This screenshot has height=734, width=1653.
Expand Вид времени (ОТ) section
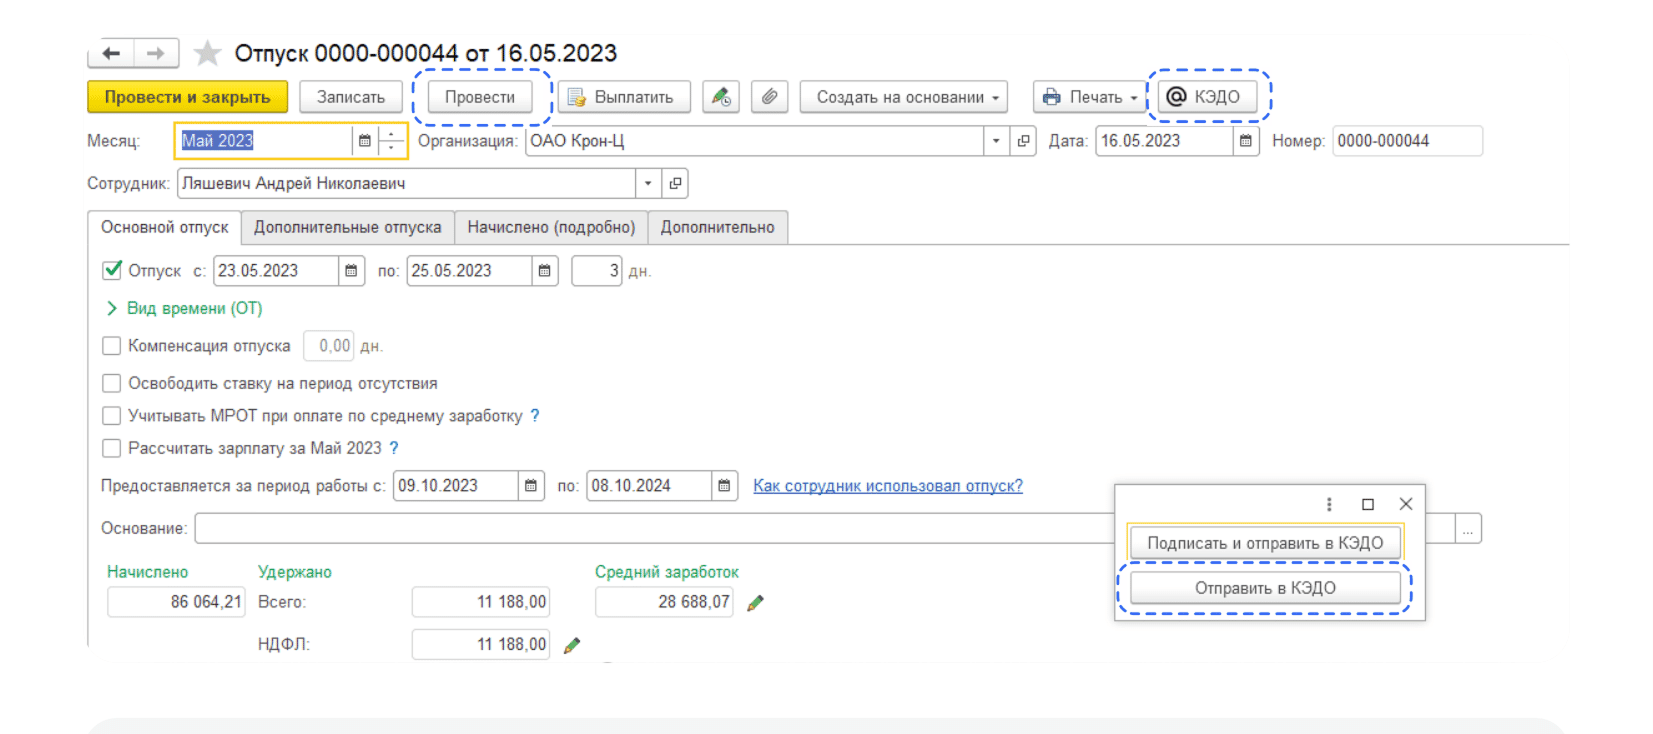[112, 308]
